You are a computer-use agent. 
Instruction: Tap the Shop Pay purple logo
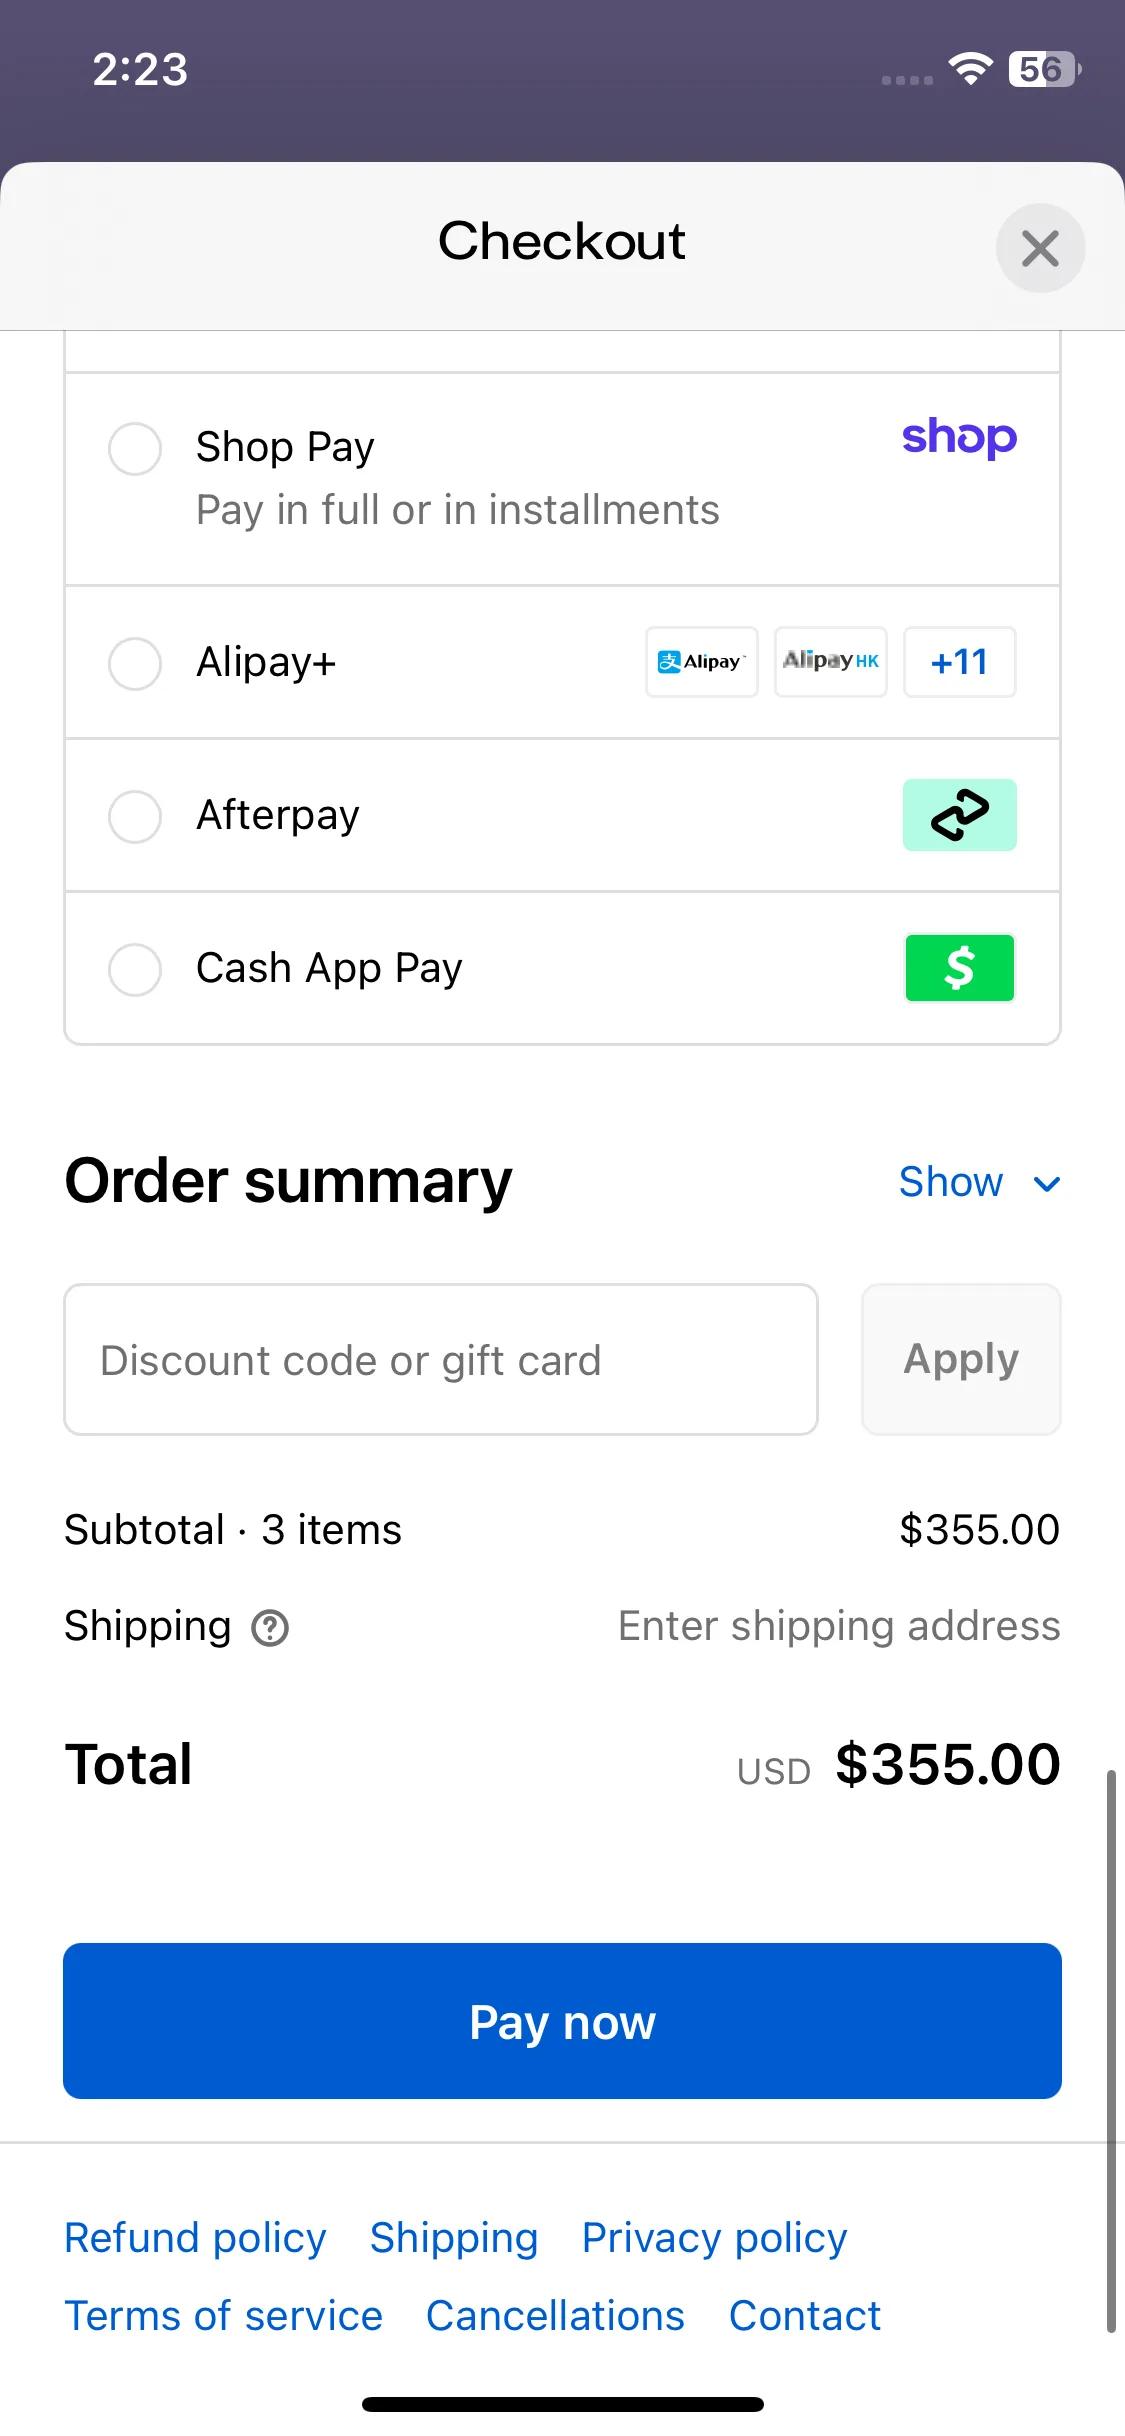tap(959, 438)
